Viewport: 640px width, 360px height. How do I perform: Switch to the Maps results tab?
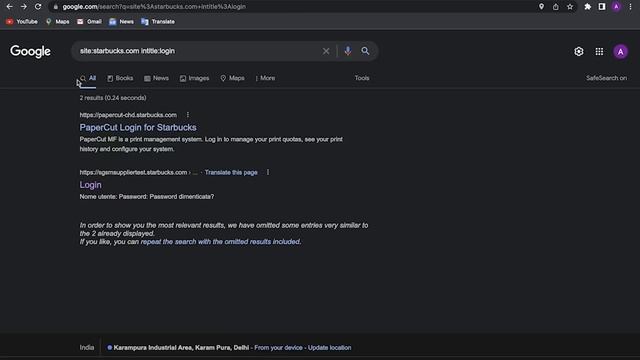click(232, 78)
